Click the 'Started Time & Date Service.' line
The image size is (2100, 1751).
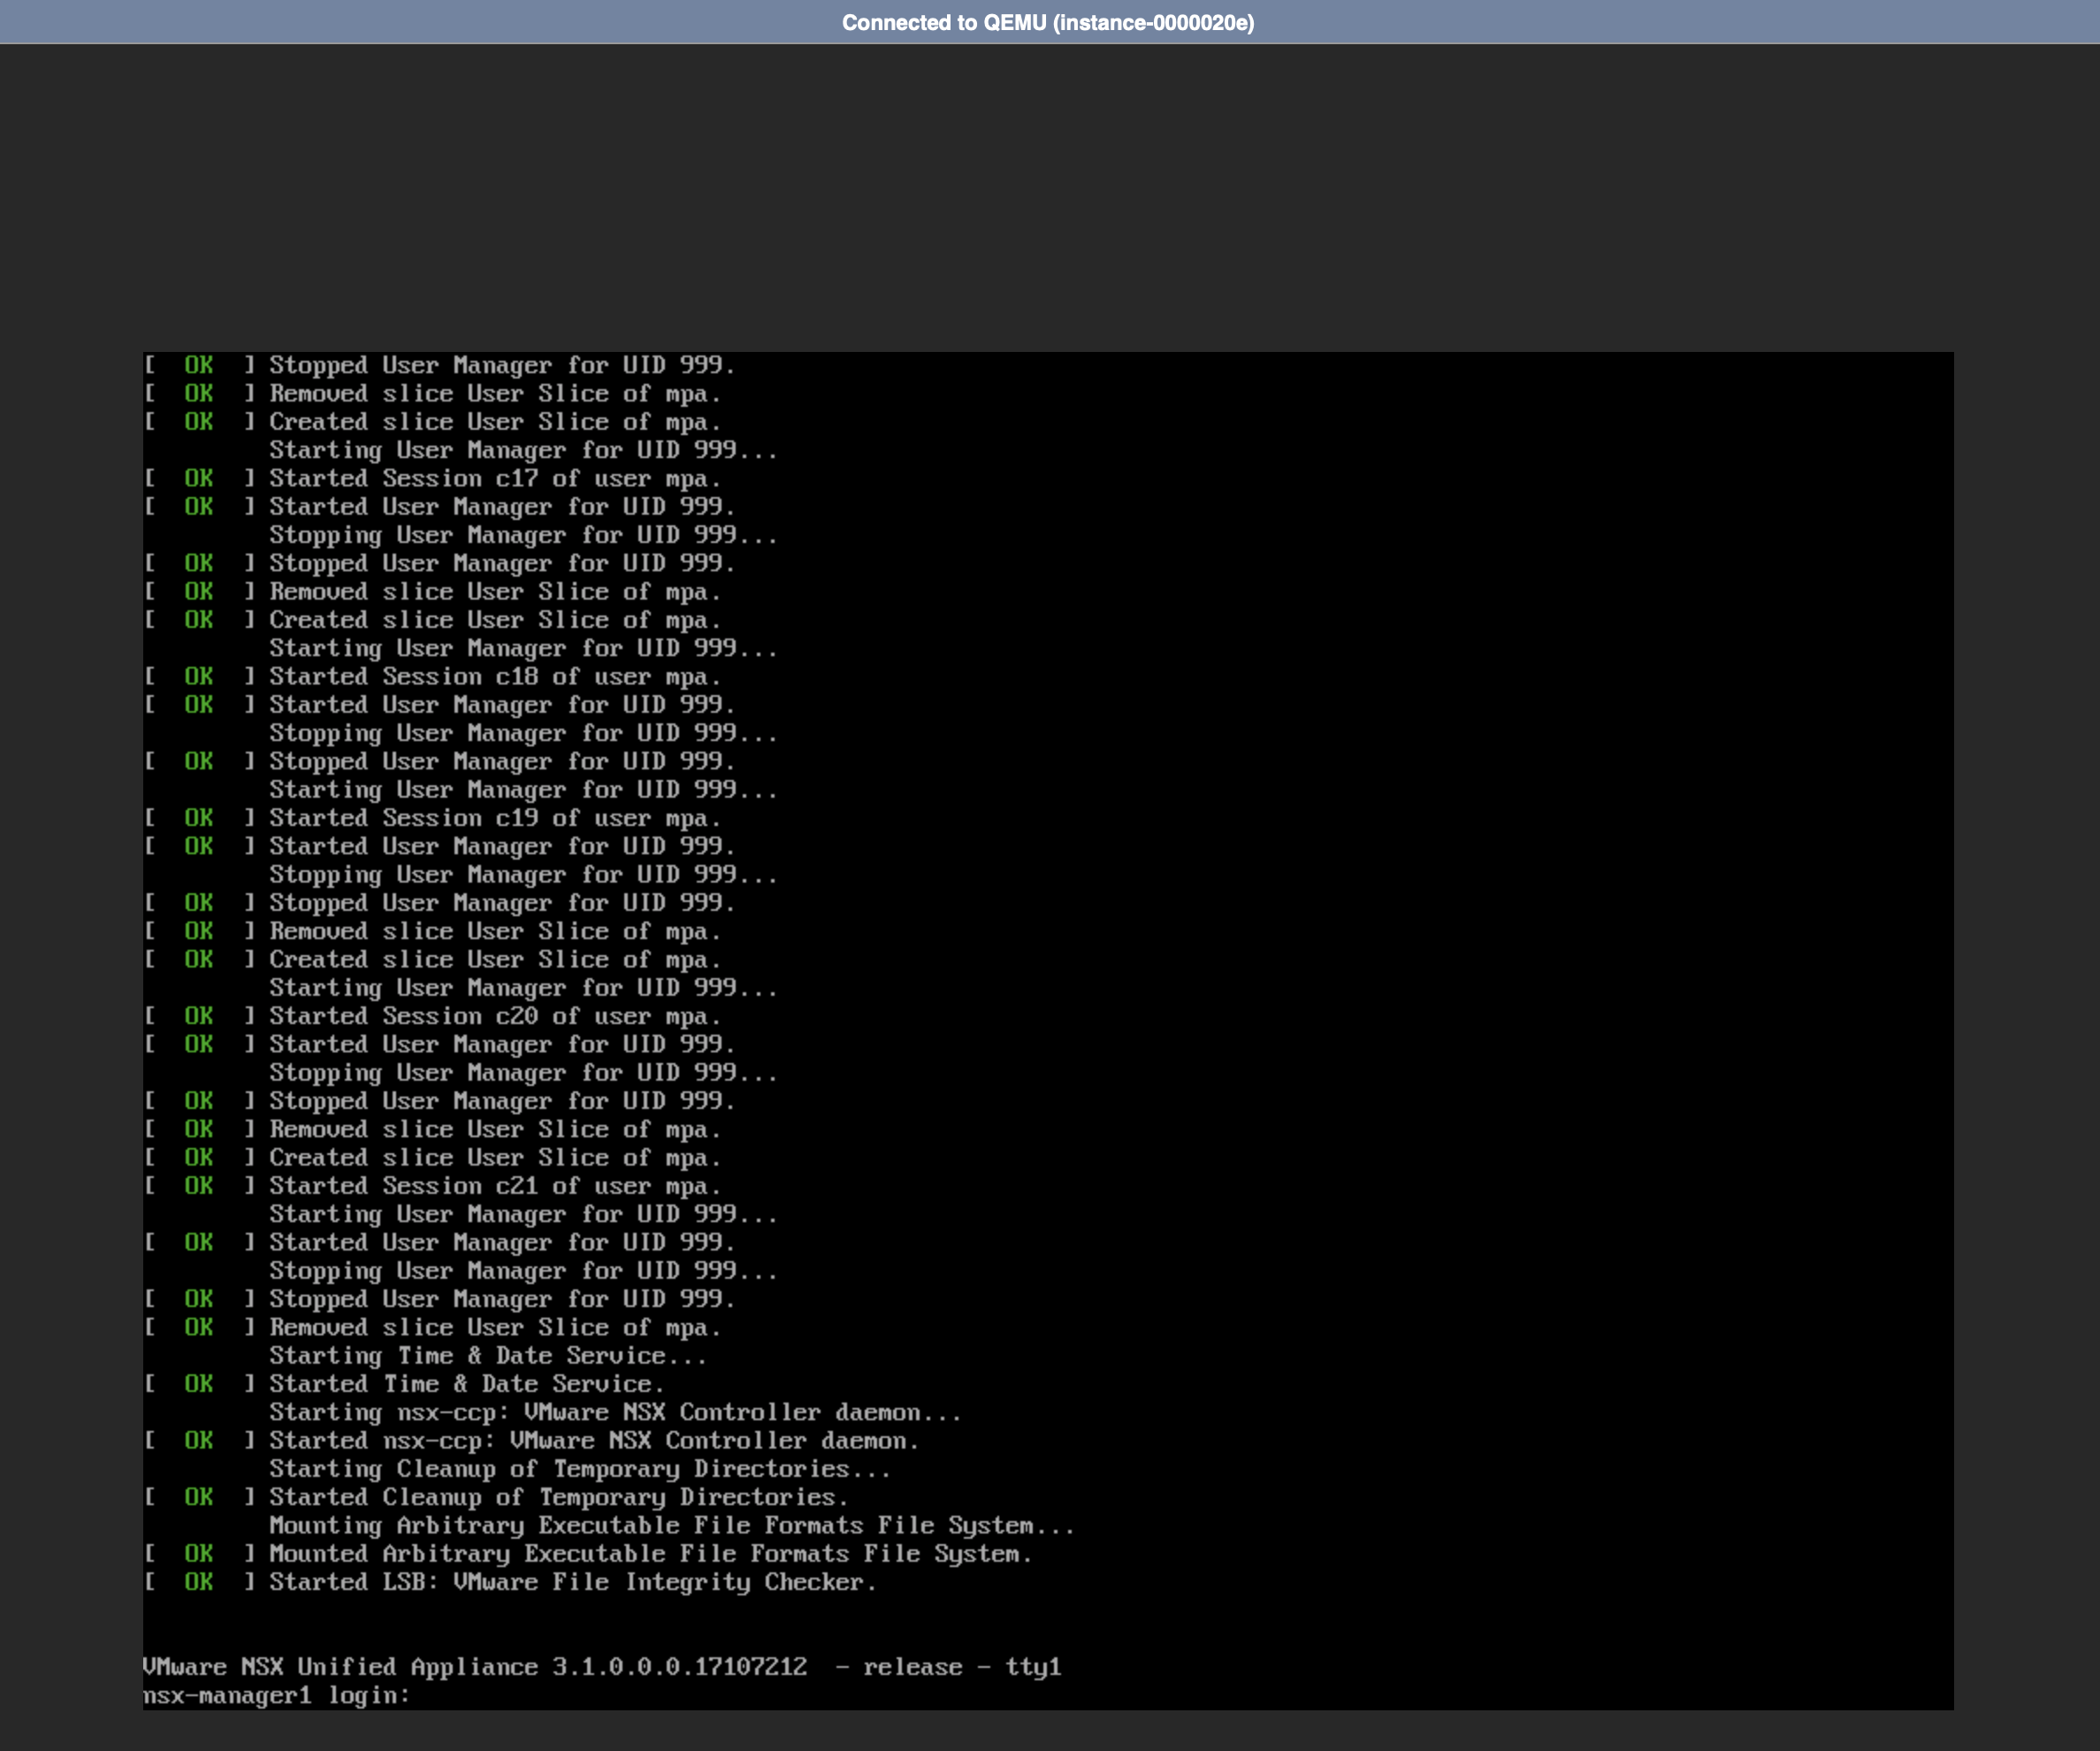467,1384
